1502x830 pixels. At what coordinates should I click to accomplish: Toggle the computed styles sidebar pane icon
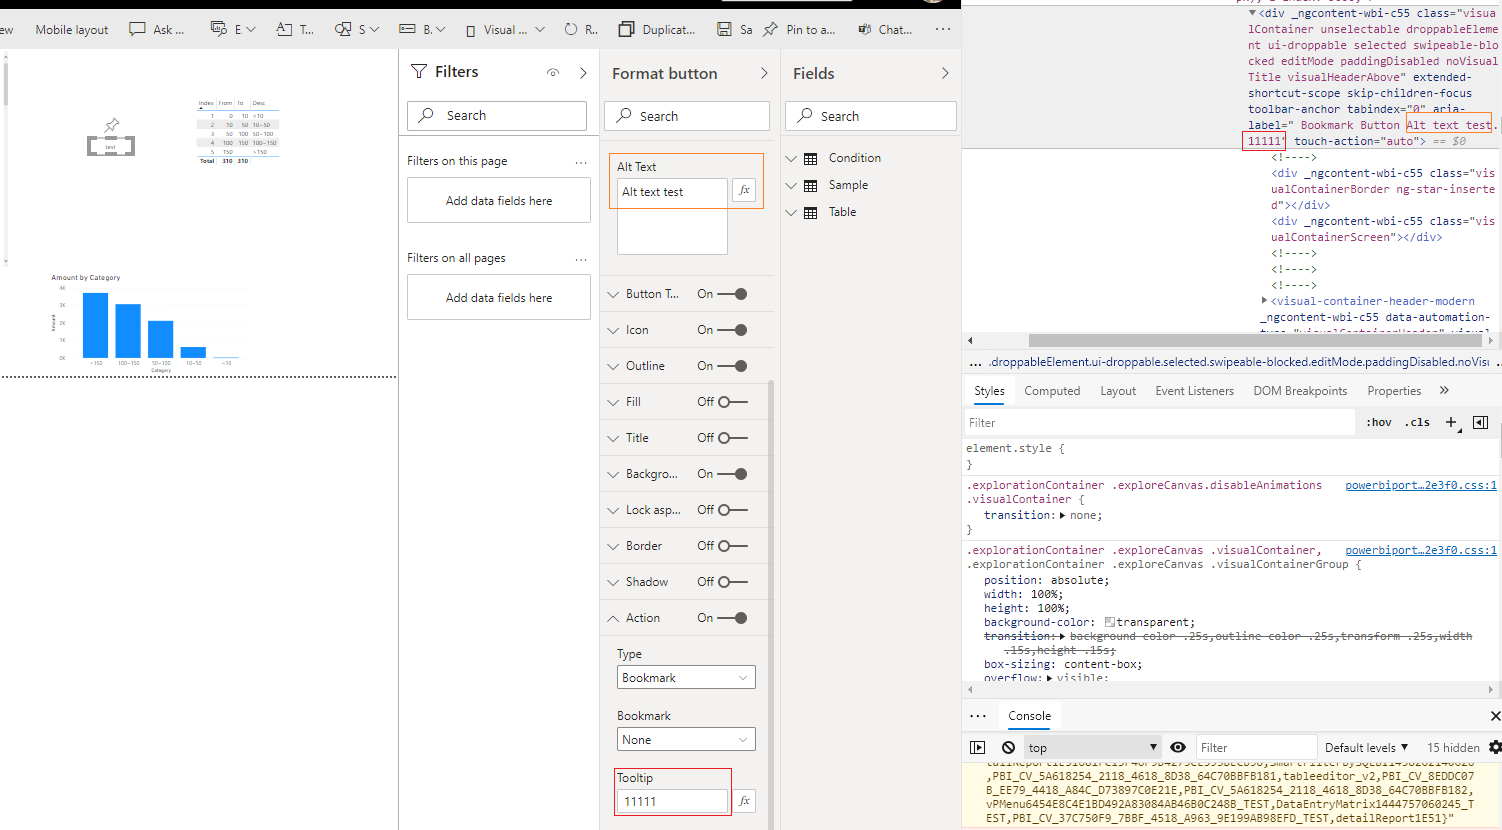tap(1481, 422)
